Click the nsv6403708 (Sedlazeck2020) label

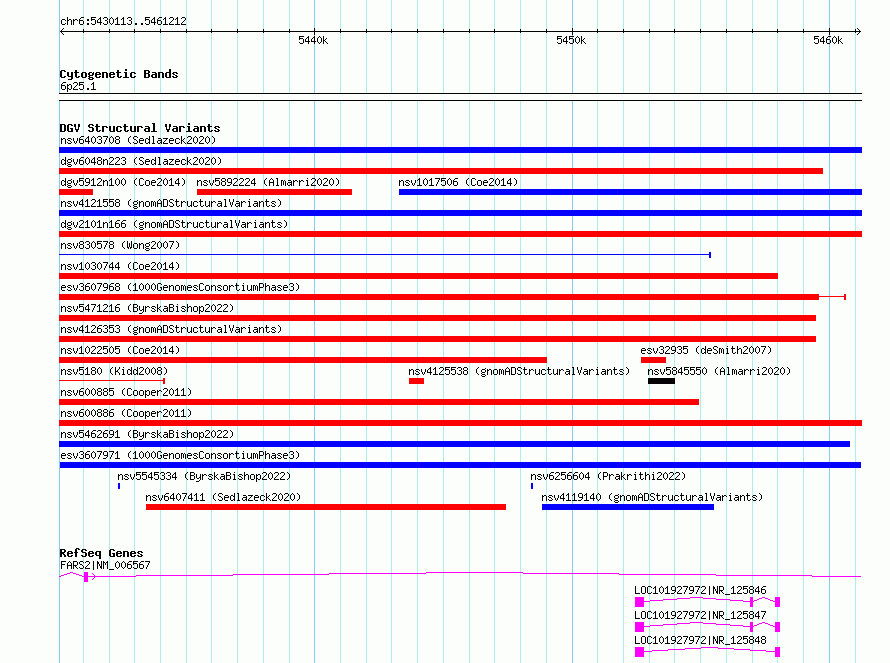pos(138,140)
